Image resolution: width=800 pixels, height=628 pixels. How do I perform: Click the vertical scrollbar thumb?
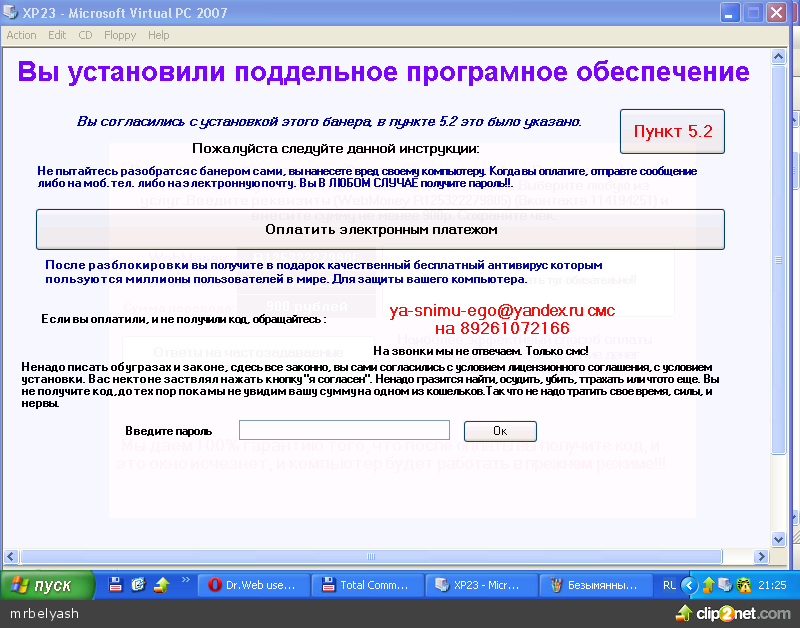pyautogui.click(x=778, y=259)
